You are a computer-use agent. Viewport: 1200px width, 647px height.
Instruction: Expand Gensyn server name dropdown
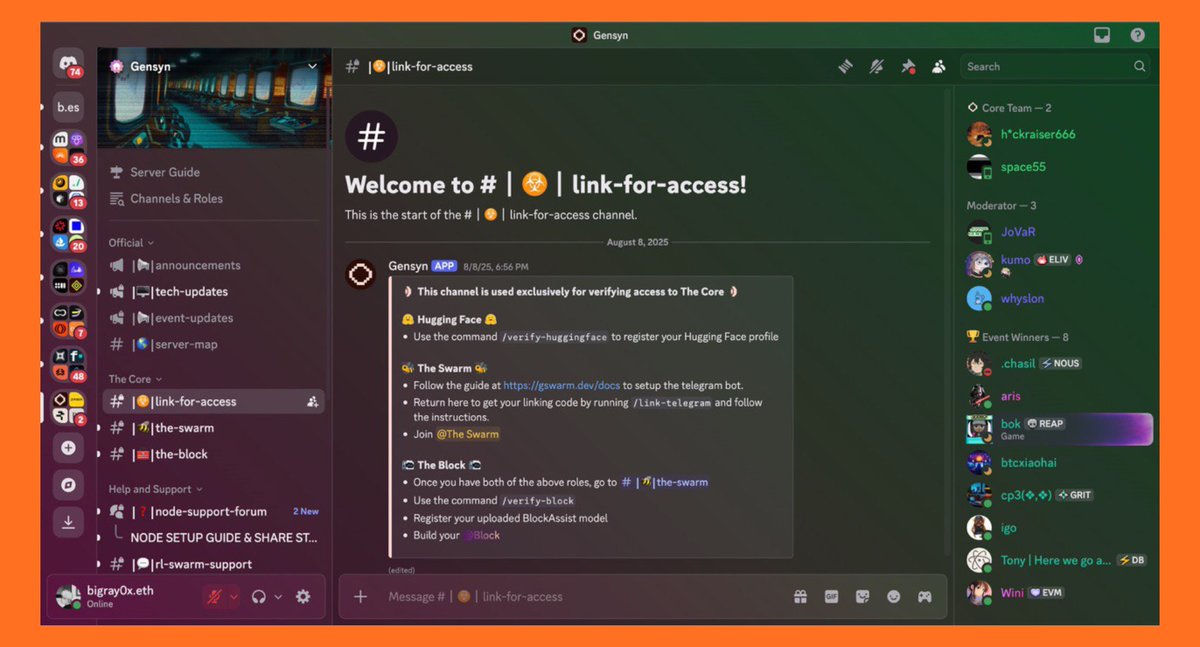coord(313,67)
